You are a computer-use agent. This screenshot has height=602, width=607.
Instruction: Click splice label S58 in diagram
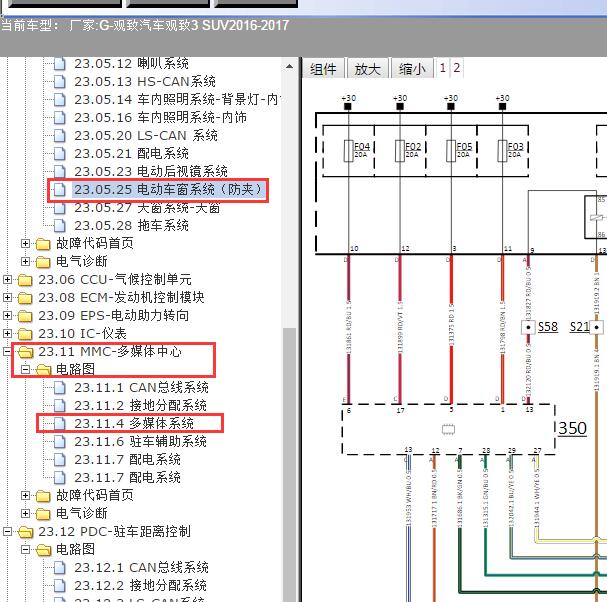click(548, 327)
